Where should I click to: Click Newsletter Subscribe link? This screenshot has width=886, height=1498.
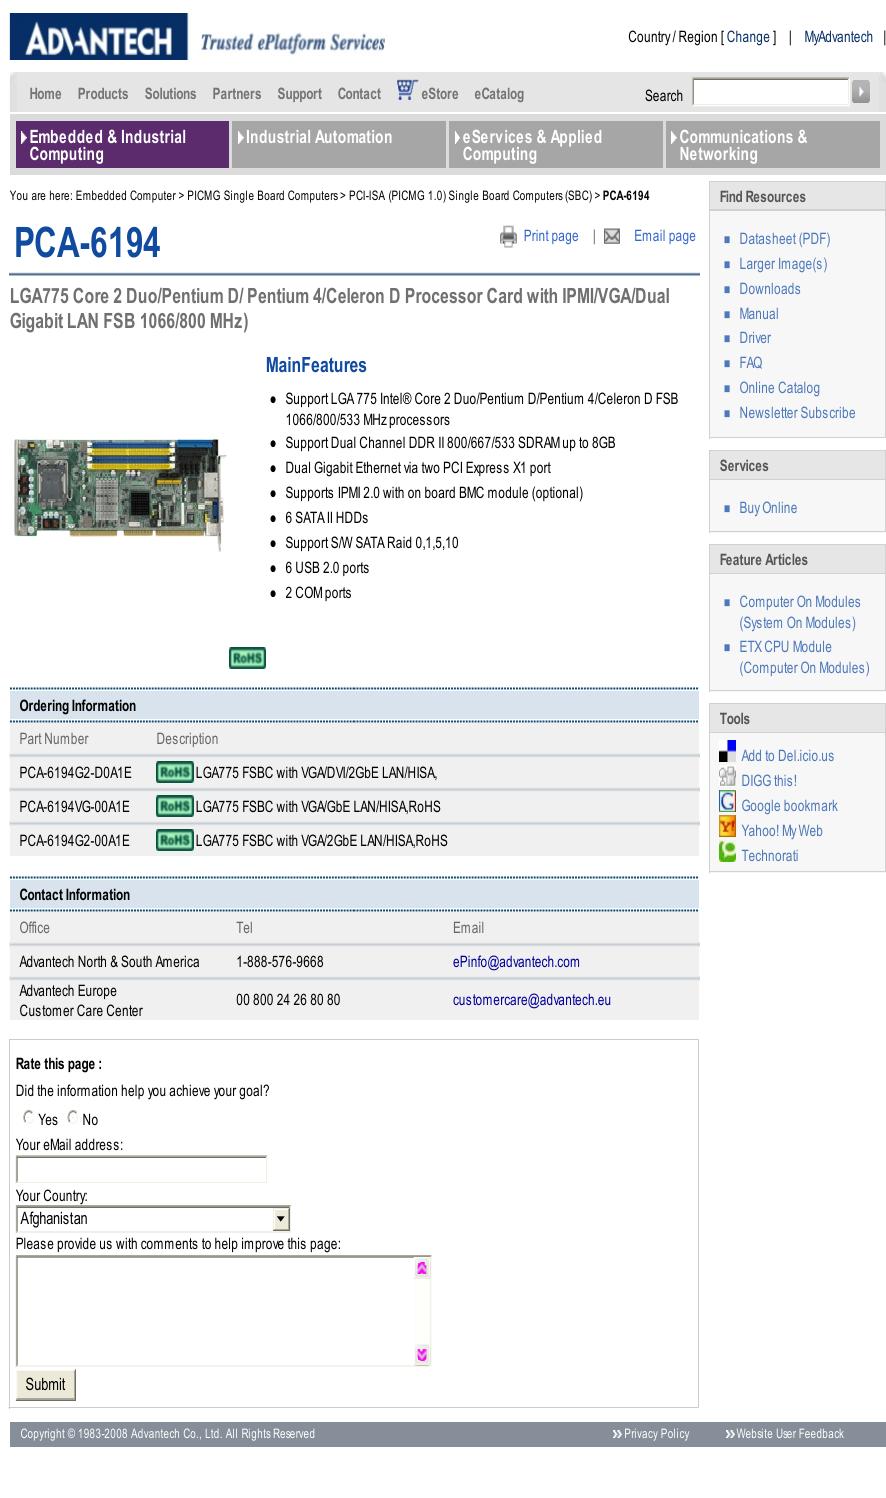click(x=797, y=413)
